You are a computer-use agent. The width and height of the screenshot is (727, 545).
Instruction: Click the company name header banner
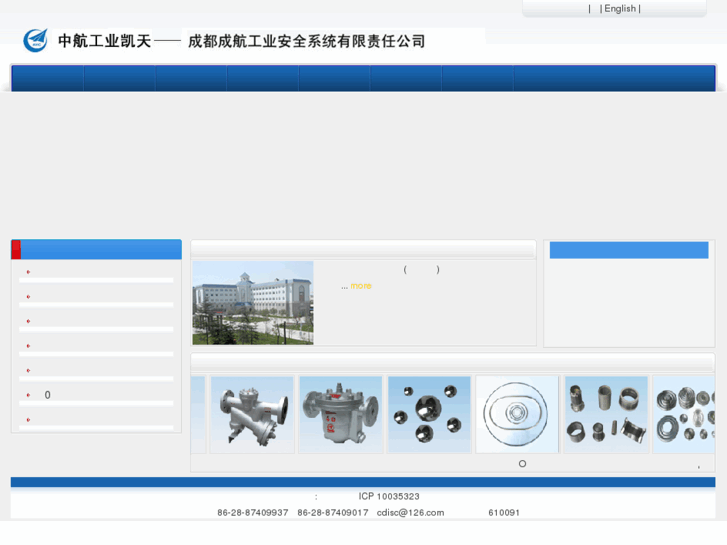point(242,41)
